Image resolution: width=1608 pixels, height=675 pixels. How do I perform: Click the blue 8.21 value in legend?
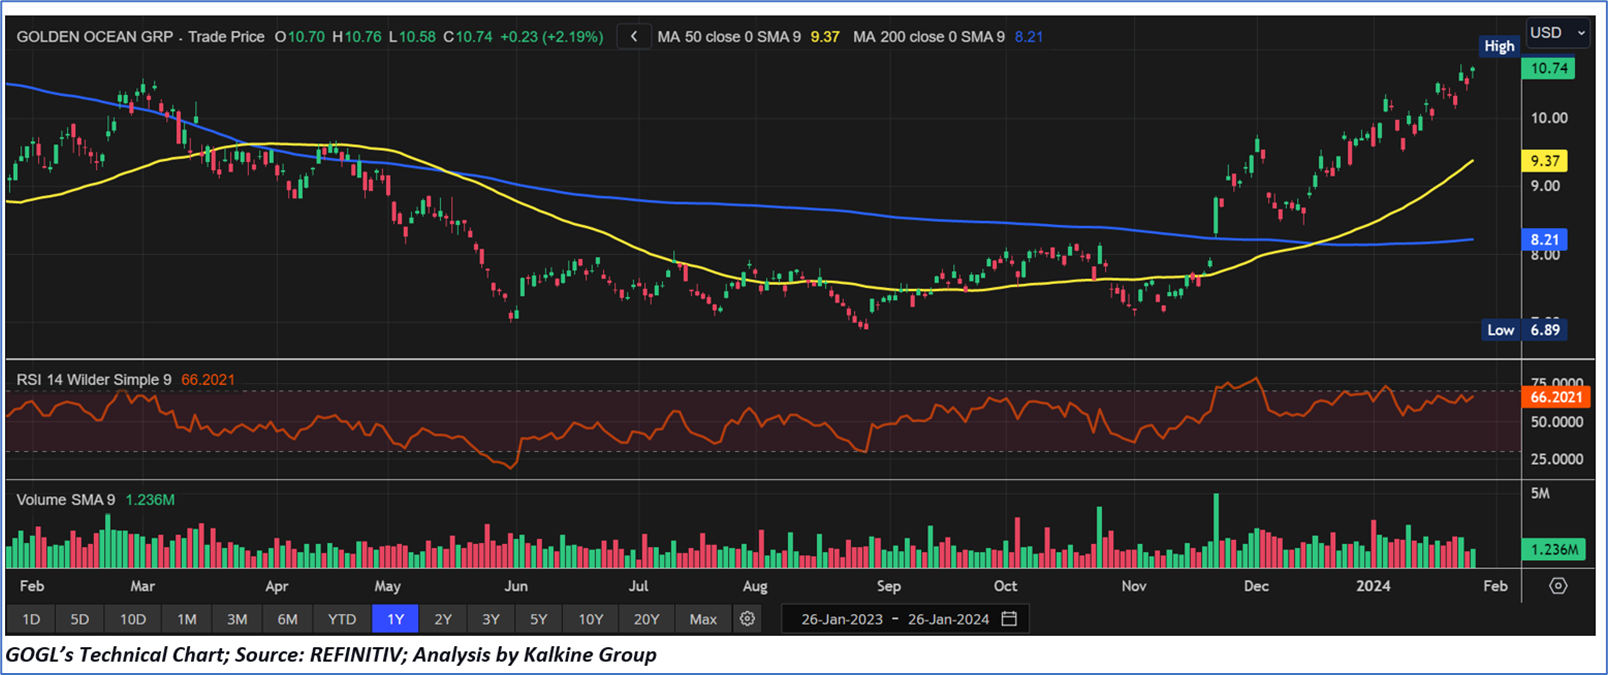[x=1029, y=37]
